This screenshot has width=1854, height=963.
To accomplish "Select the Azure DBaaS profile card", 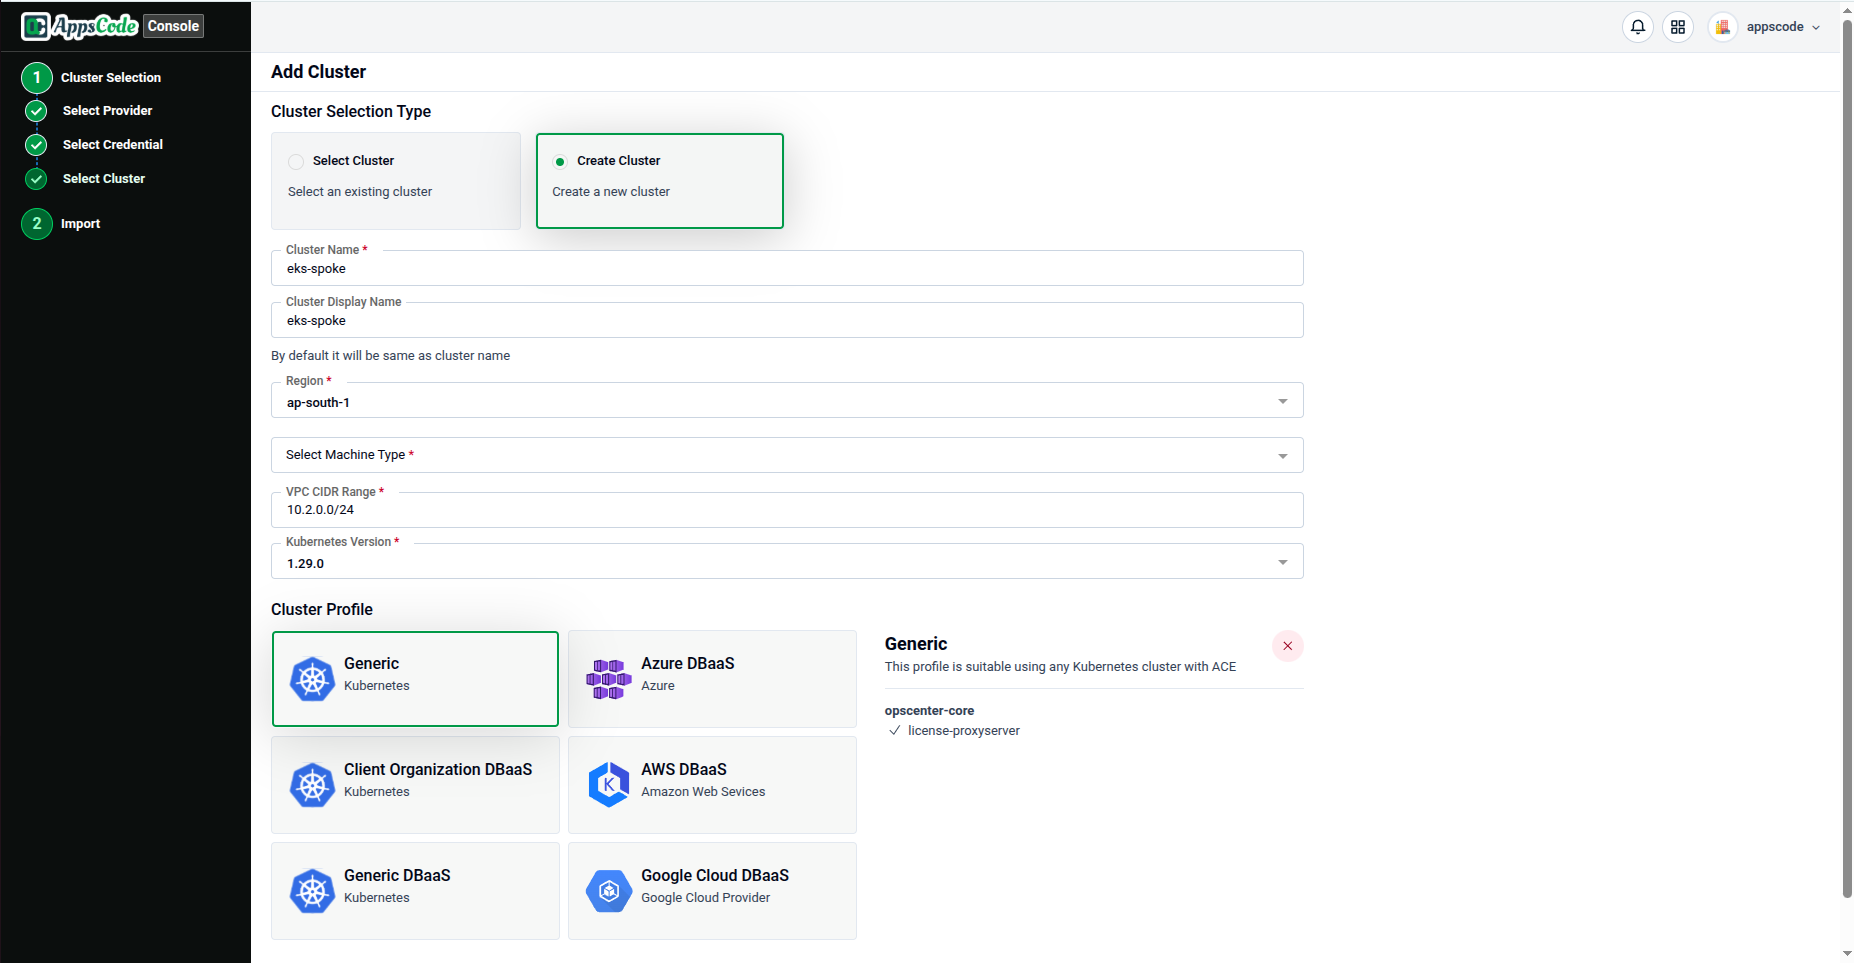I will pos(712,679).
